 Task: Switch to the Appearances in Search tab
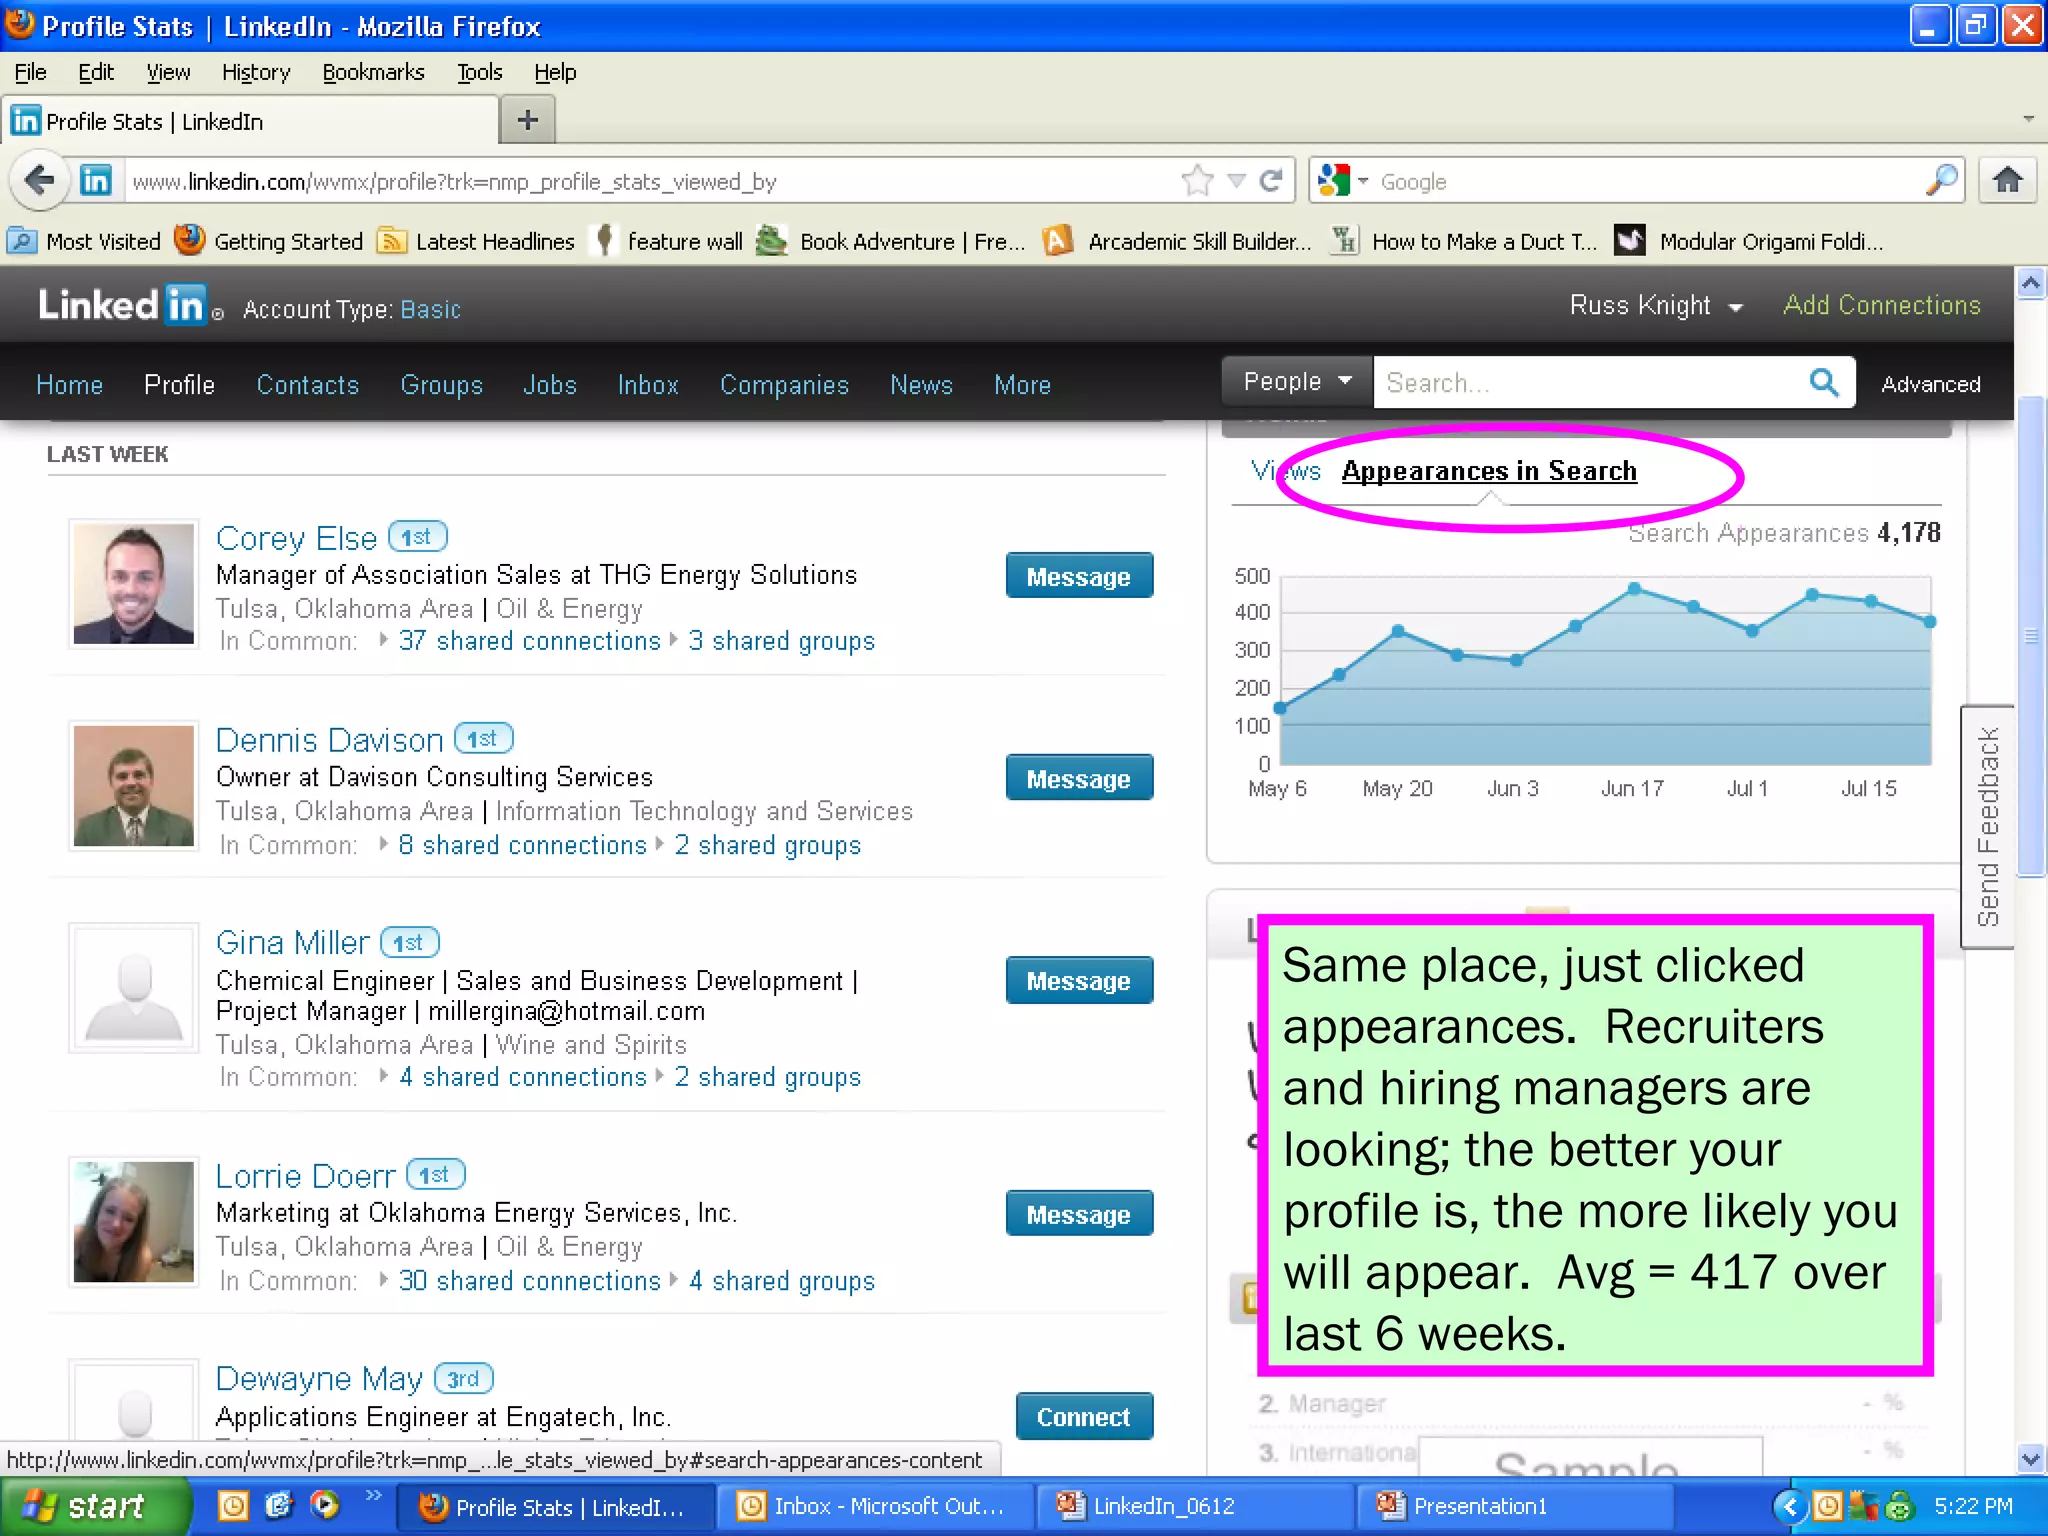coord(1489,471)
